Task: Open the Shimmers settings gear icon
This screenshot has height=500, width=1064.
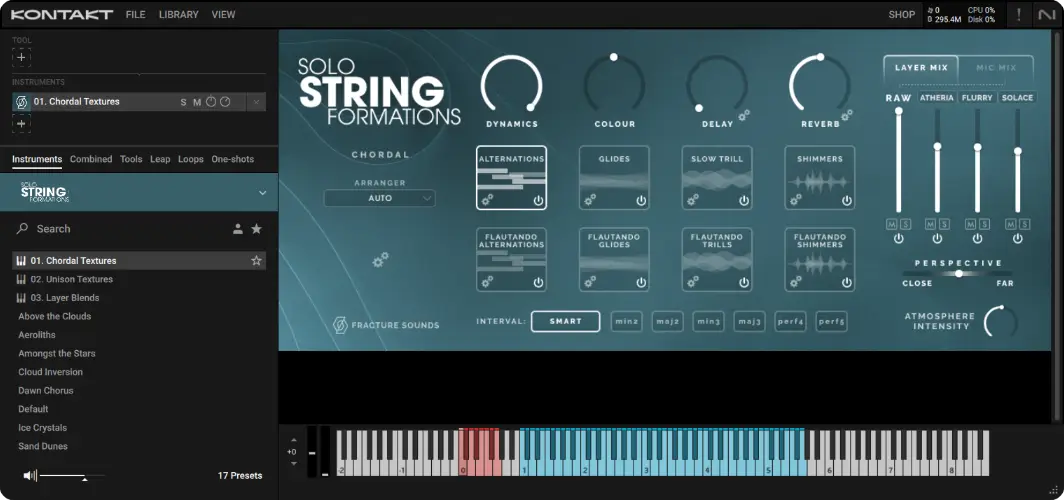Action: (796, 200)
